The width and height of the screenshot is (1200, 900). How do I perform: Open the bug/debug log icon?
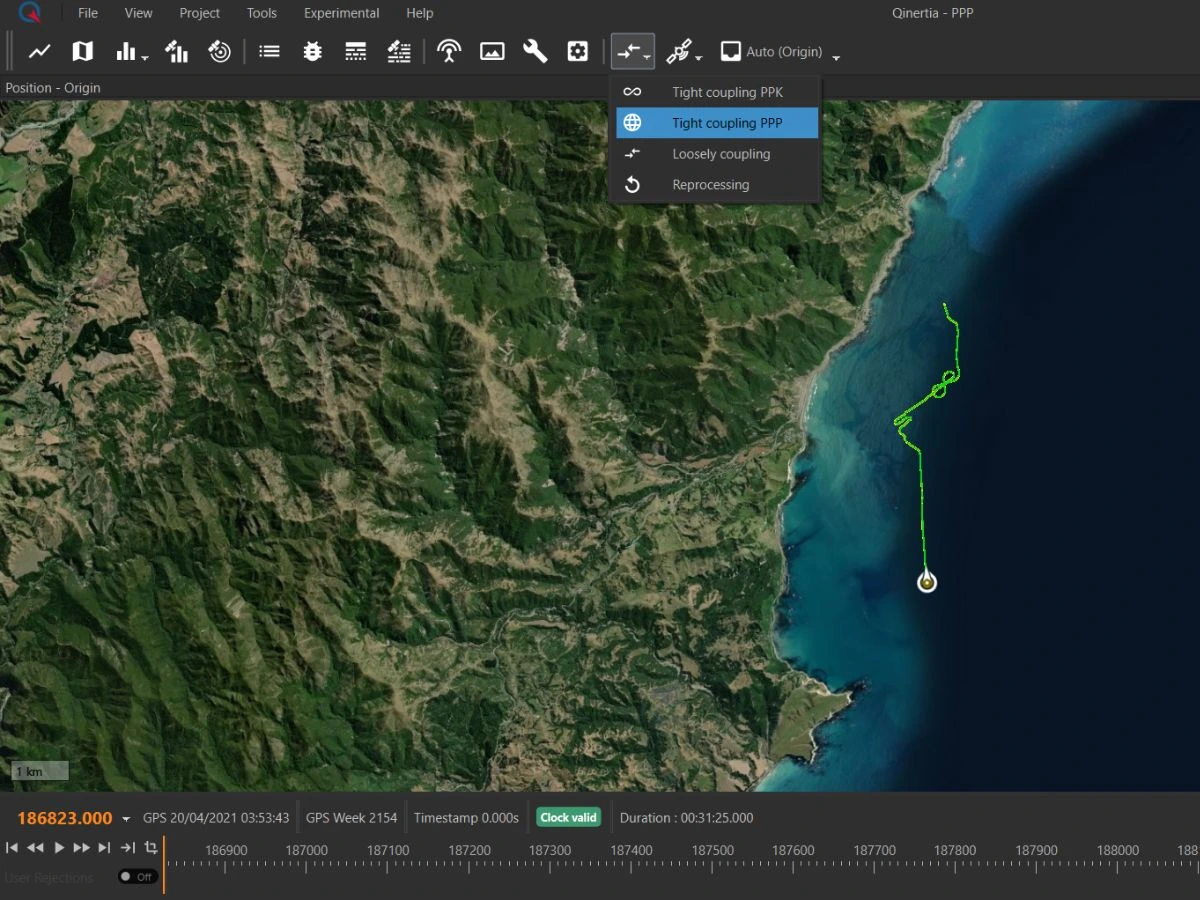312,51
